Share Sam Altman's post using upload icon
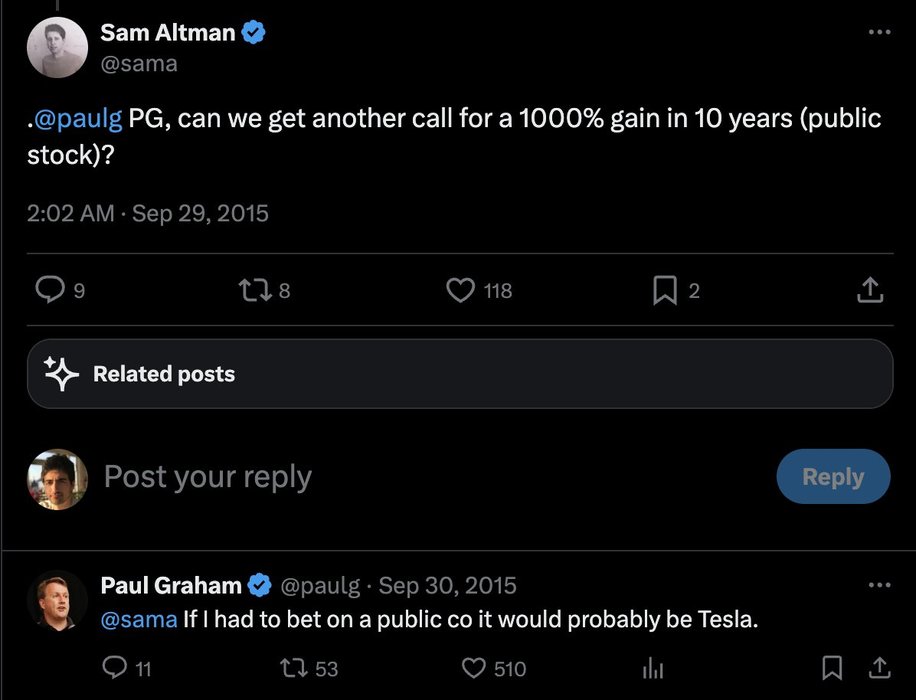The image size is (916, 700). [870, 290]
